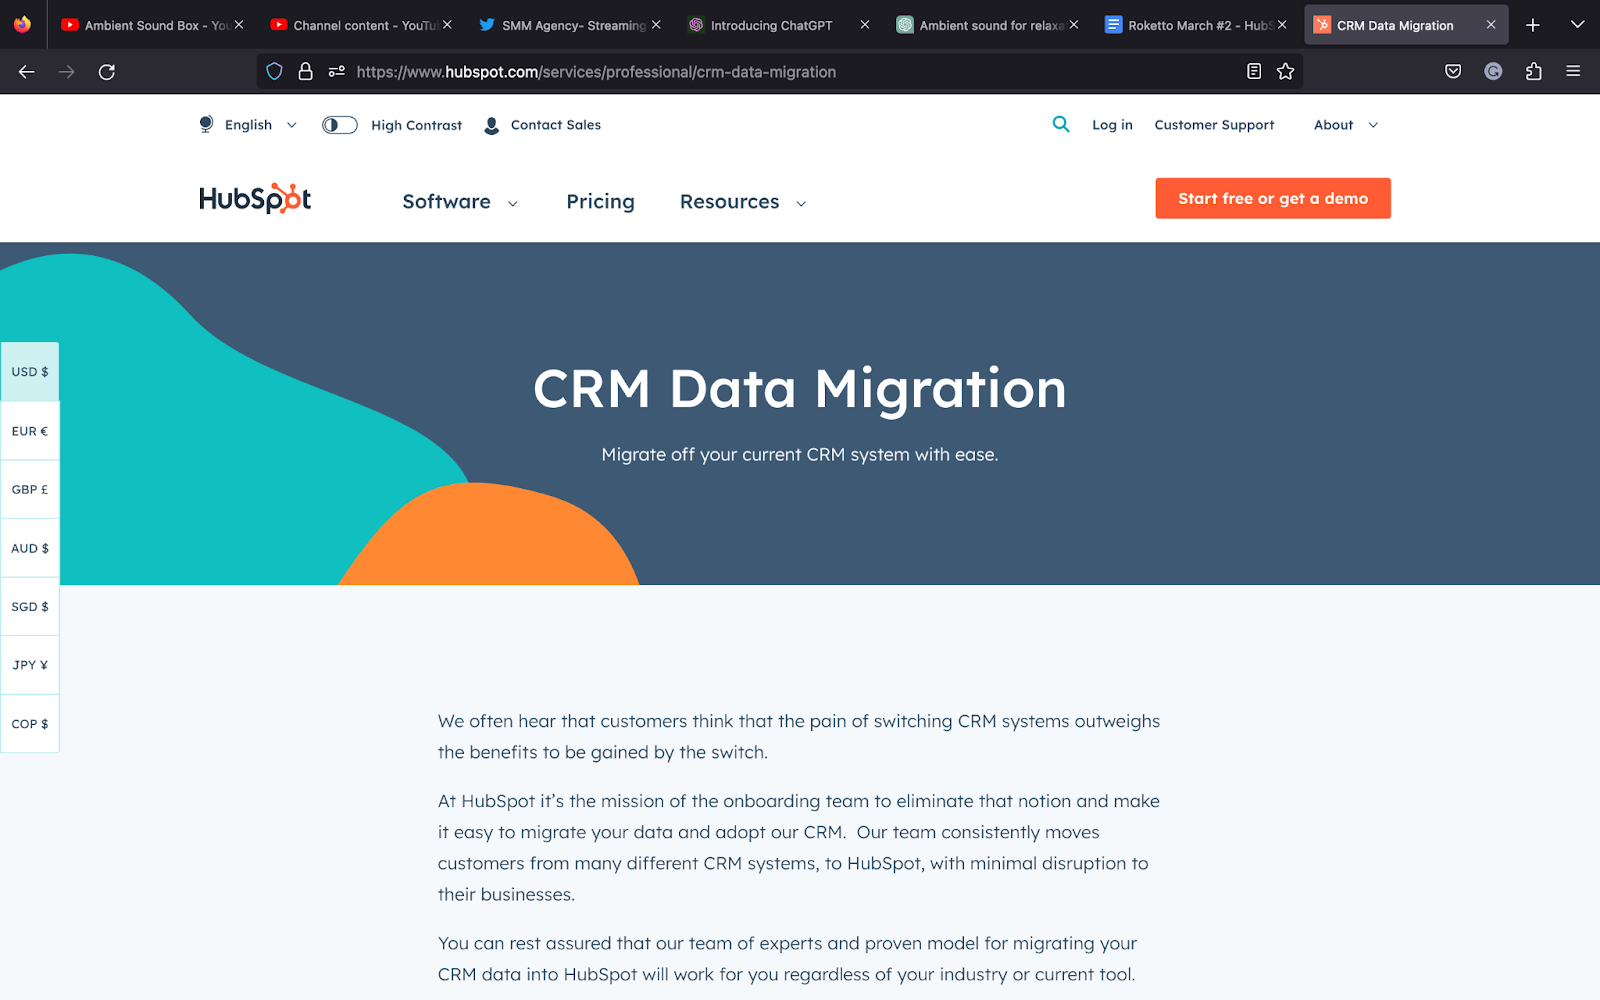Close the Ambient Sound Box tab
The width and height of the screenshot is (1600, 1000).
tap(239, 25)
